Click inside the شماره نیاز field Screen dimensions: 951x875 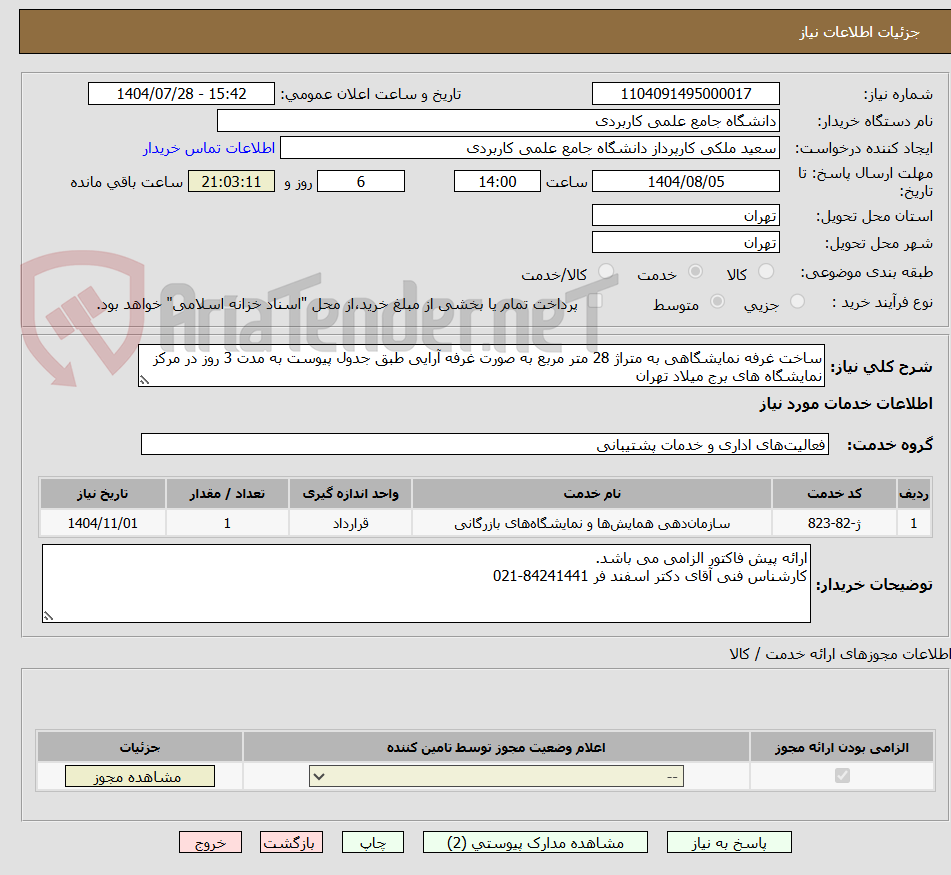pyautogui.click(x=686, y=93)
